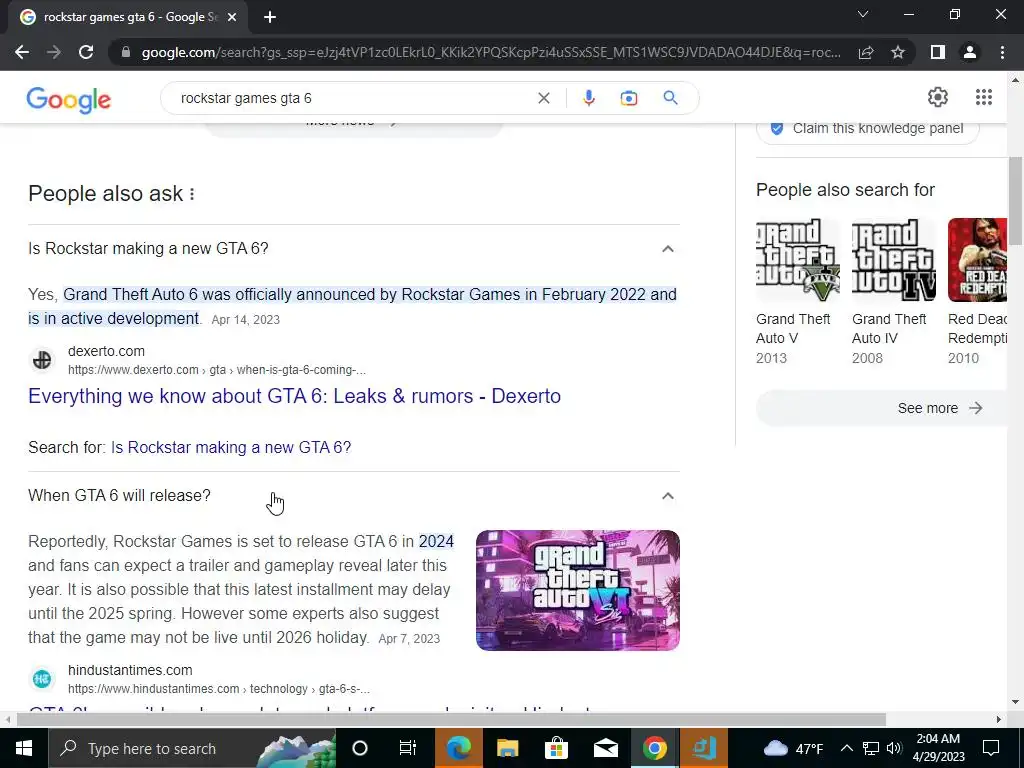The image size is (1024, 768).
Task: Open Mail app from taskbar
Action: pyautogui.click(x=605, y=748)
